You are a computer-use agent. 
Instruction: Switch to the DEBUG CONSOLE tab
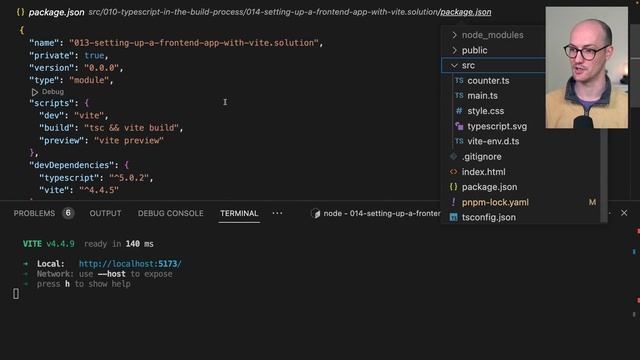click(171, 213)
